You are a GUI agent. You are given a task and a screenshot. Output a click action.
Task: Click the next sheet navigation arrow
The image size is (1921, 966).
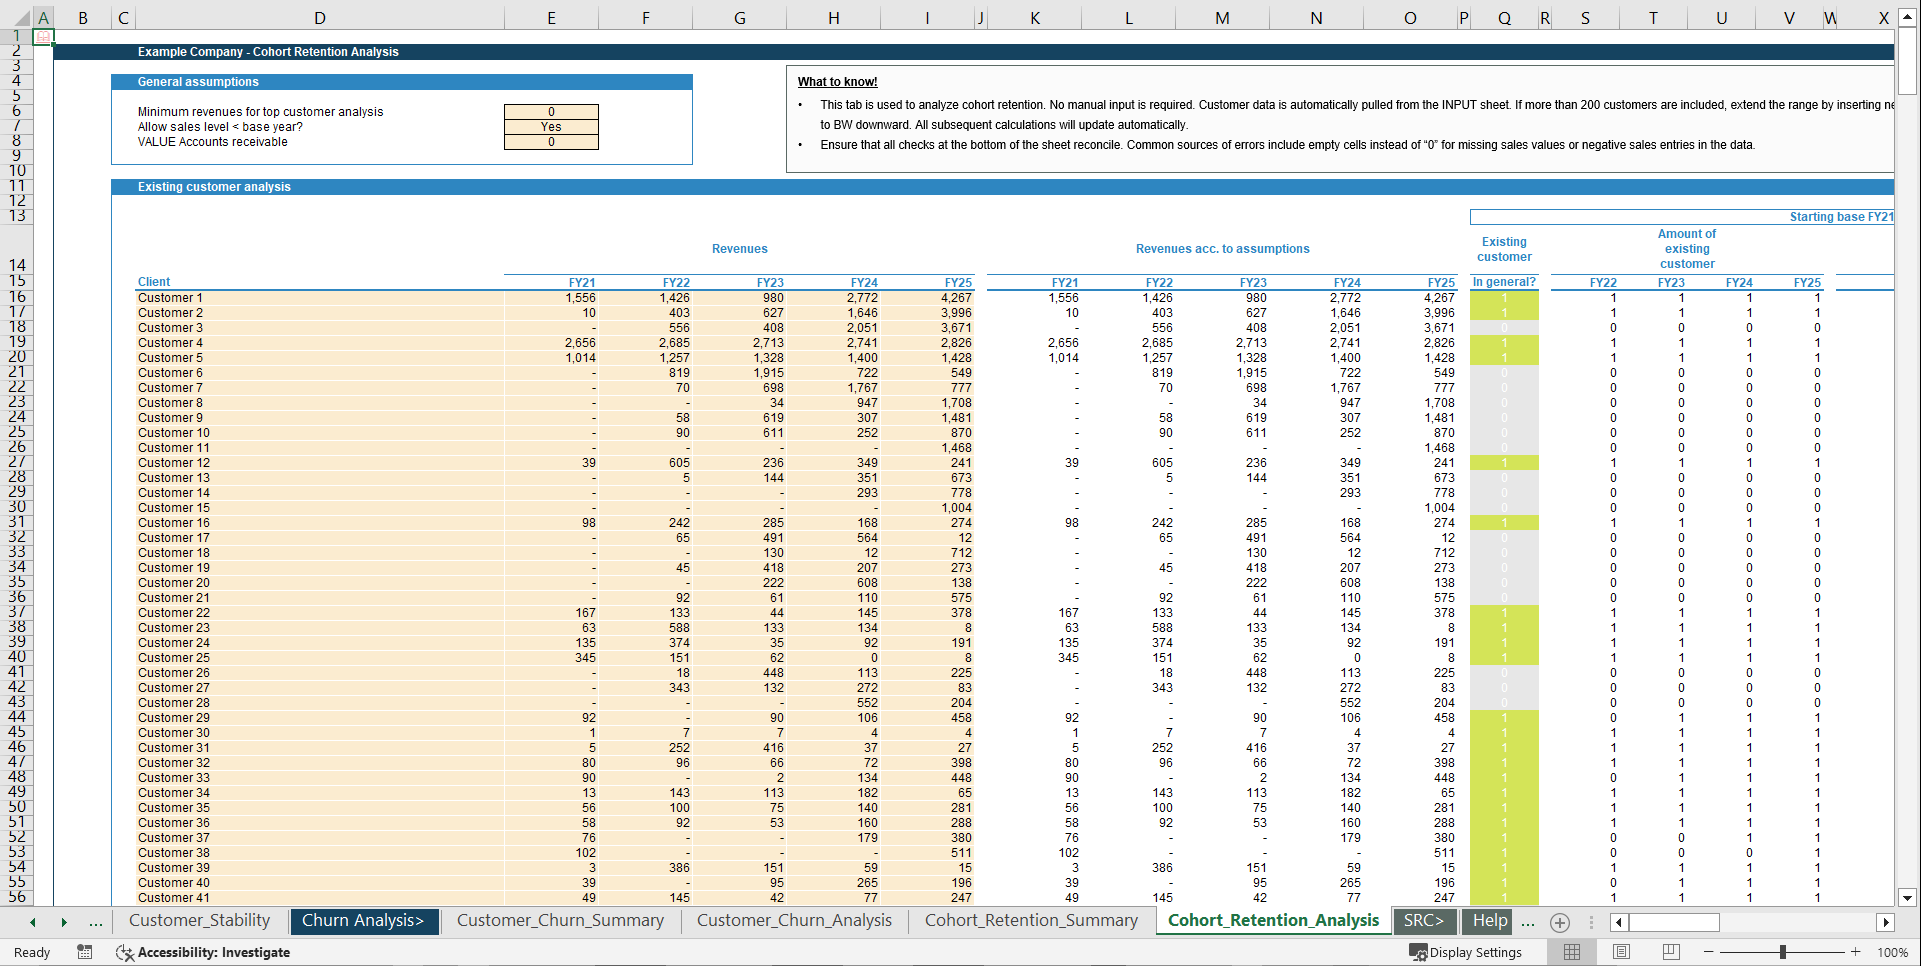coord(63,922)
